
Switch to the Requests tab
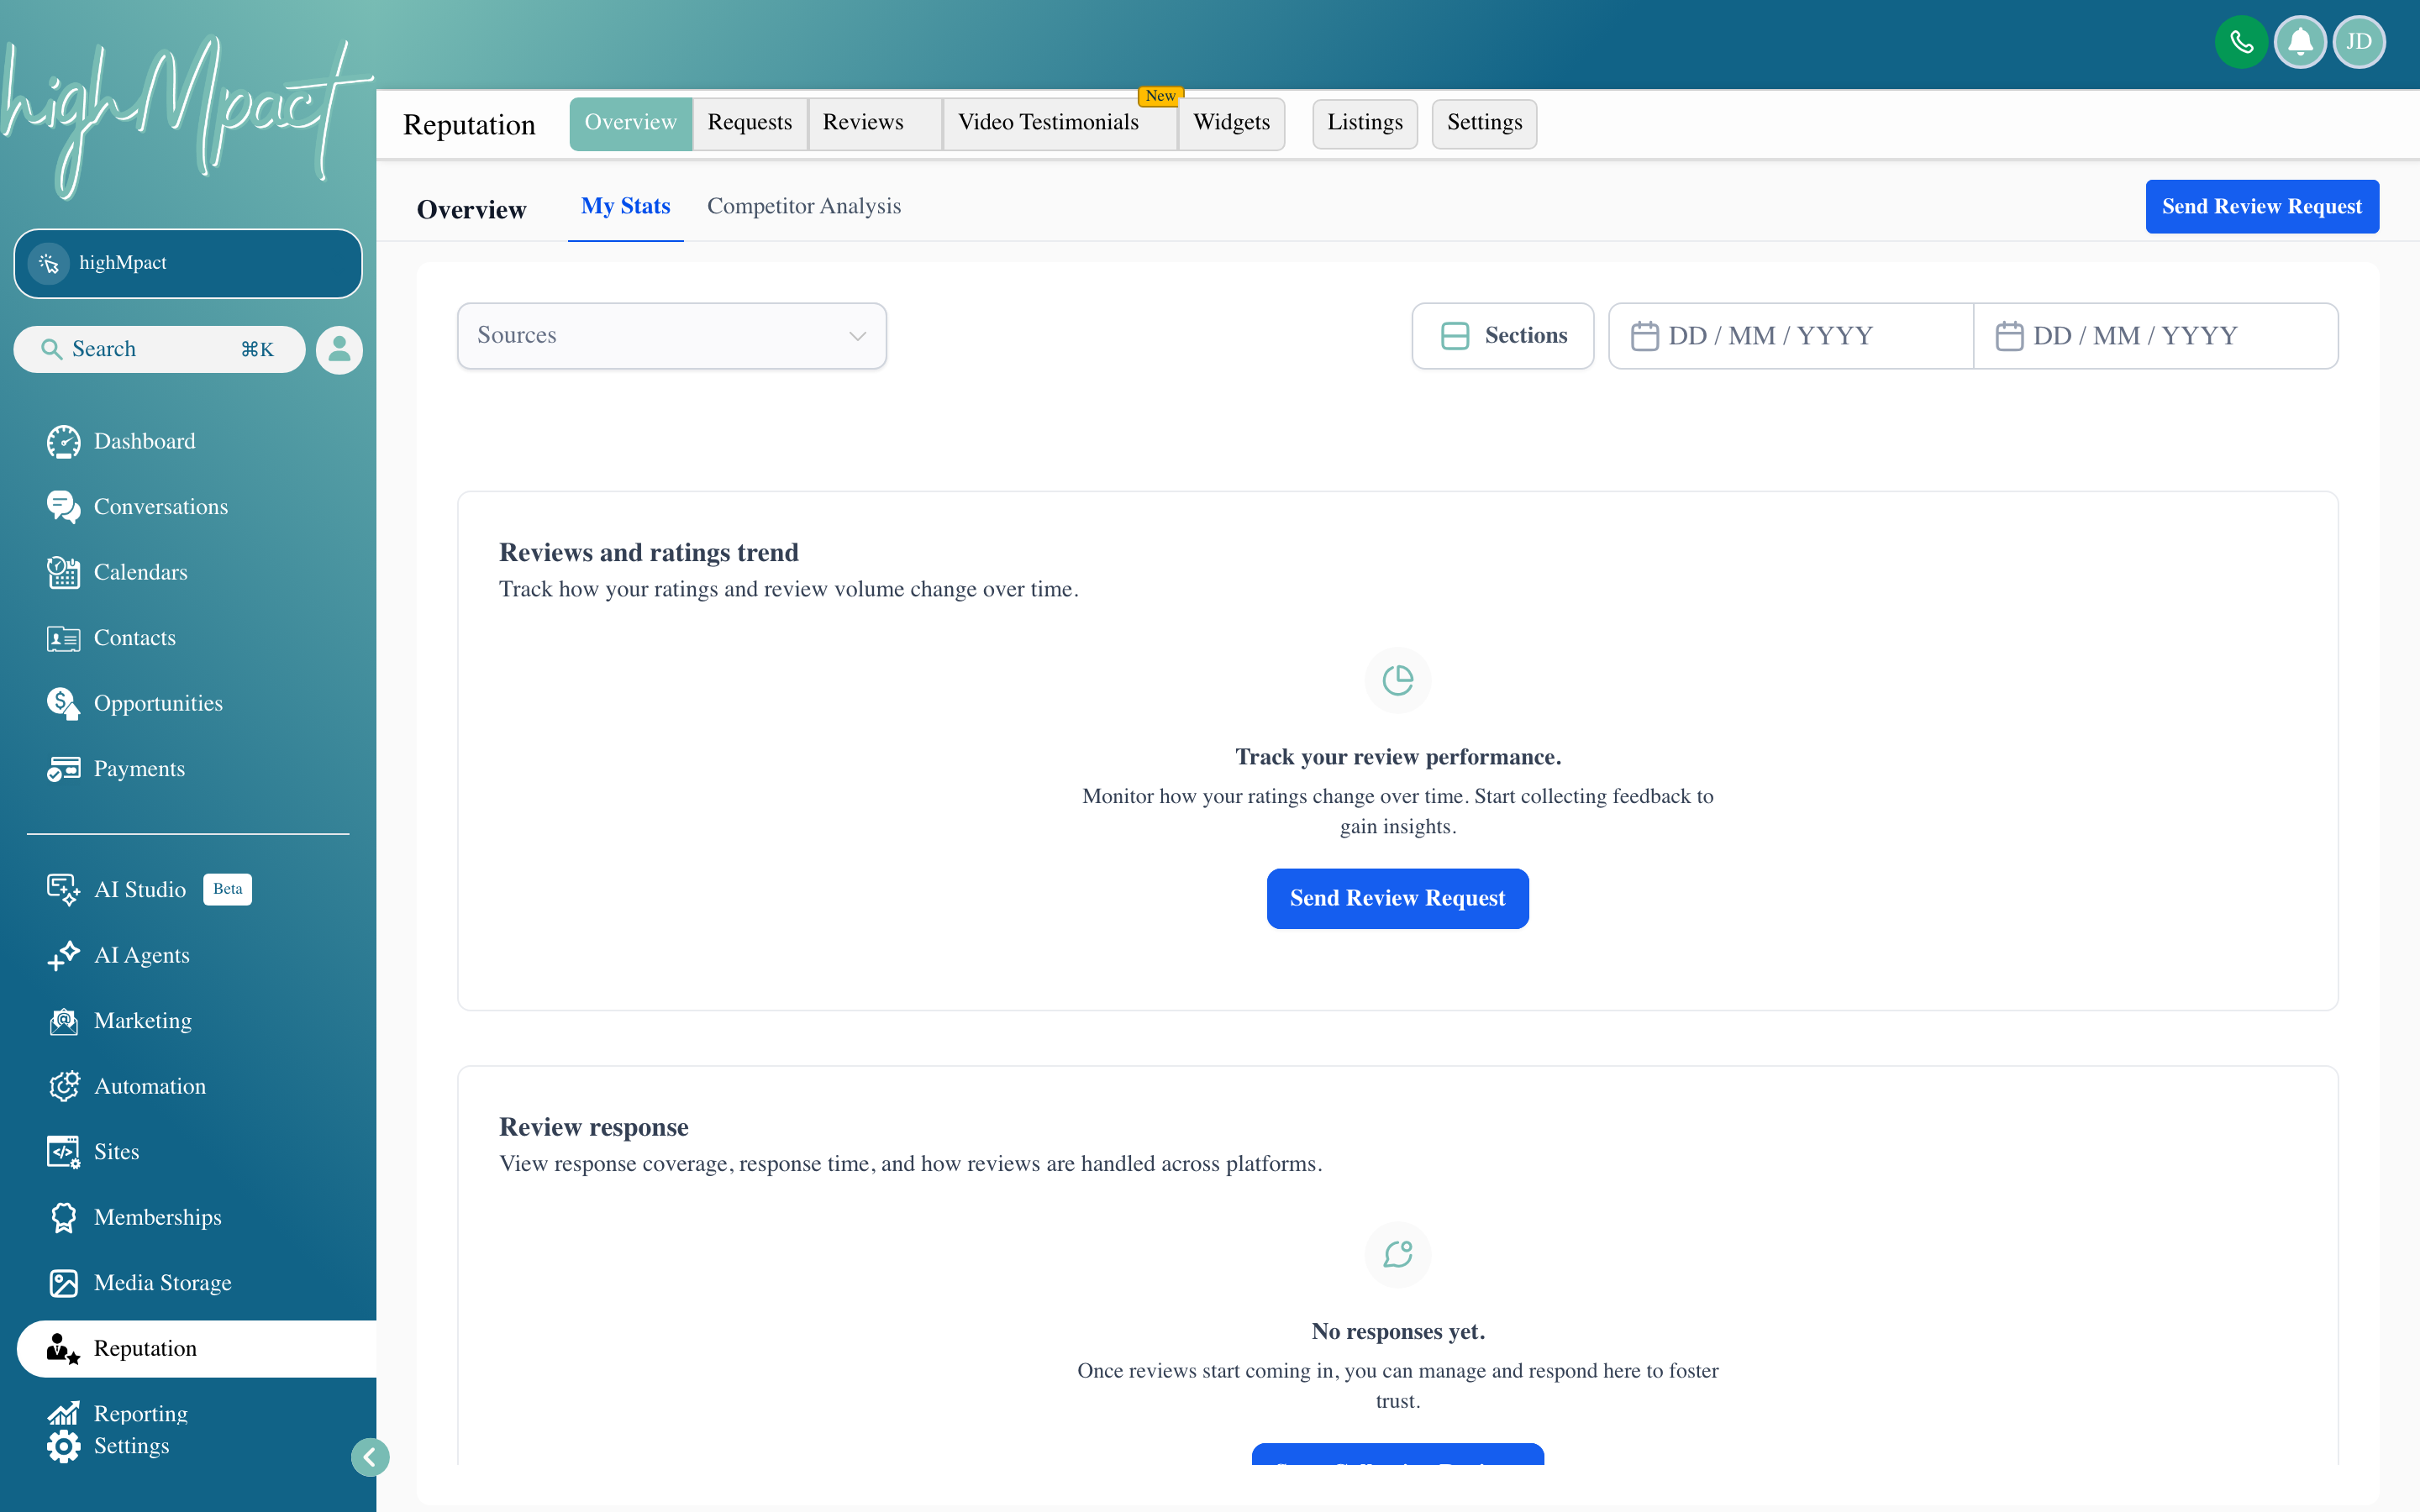[750, 123]
